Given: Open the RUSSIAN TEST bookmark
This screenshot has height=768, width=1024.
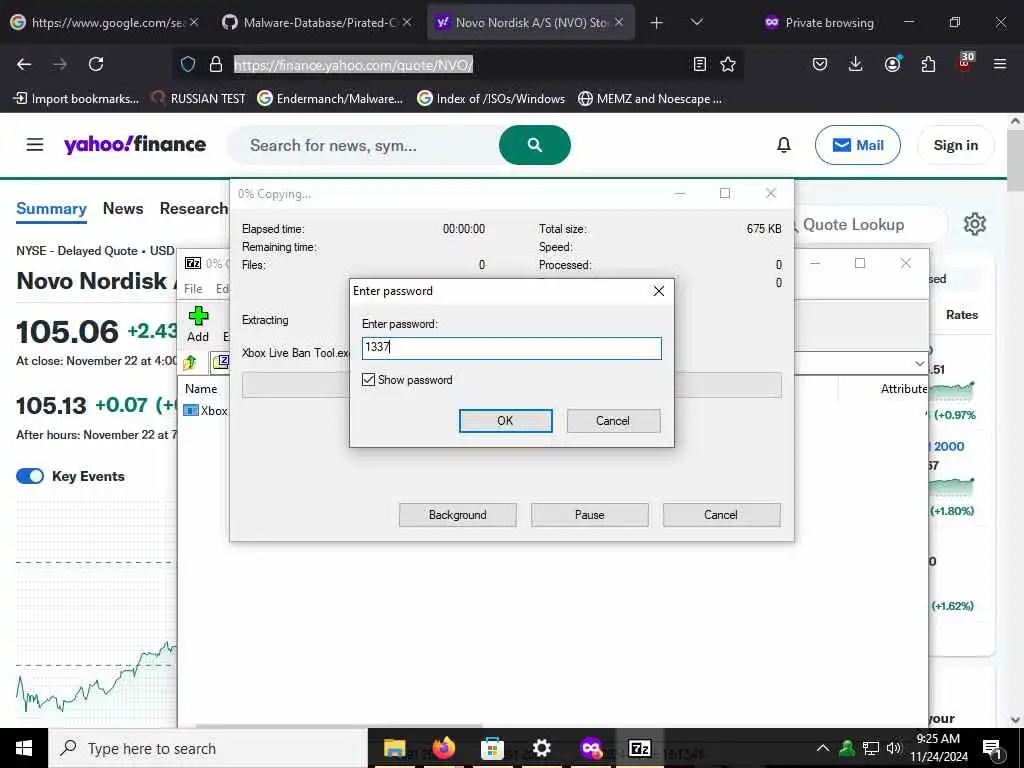Looking at the screenshot, I should coord(199,99).
